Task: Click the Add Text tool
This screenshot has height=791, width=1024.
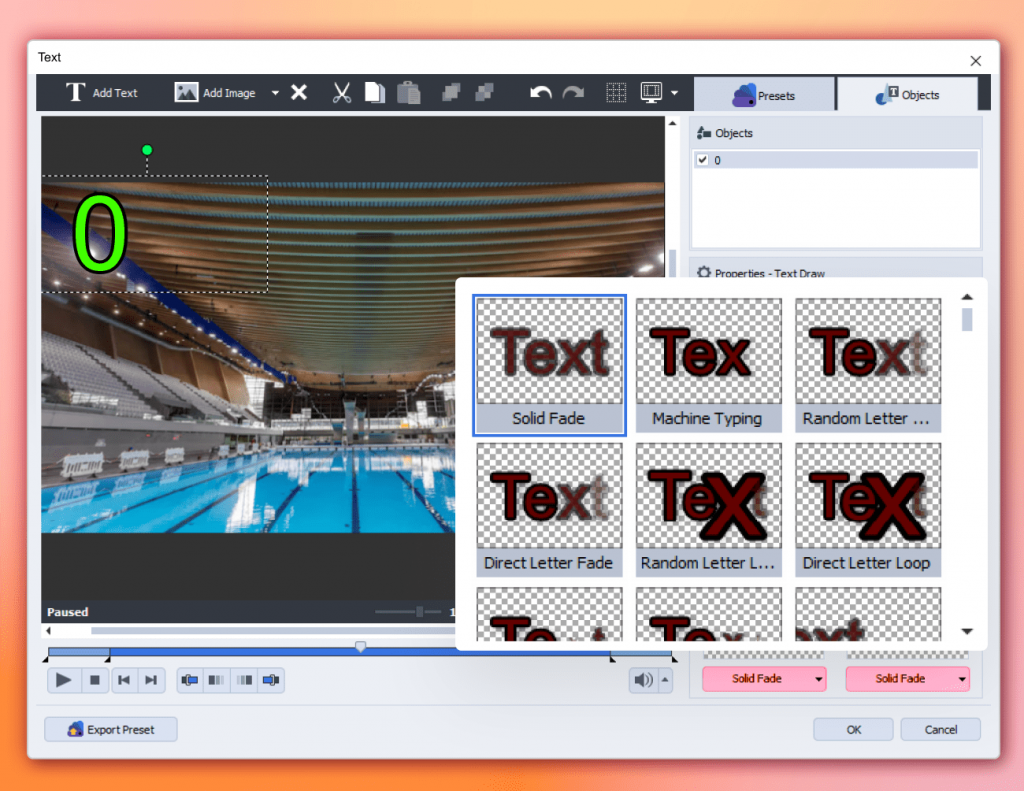Action: click(x=102, y=93)
